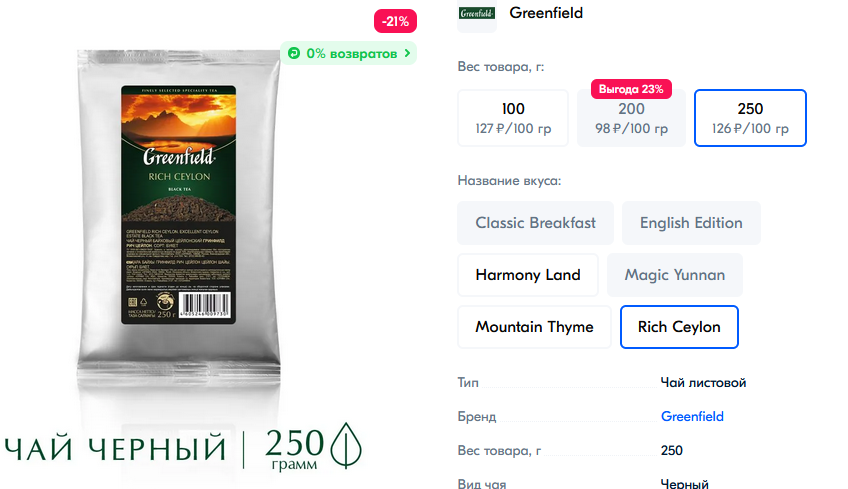Click the barcode on the tea package
848x489 pixels.
[x=204, y=305]
